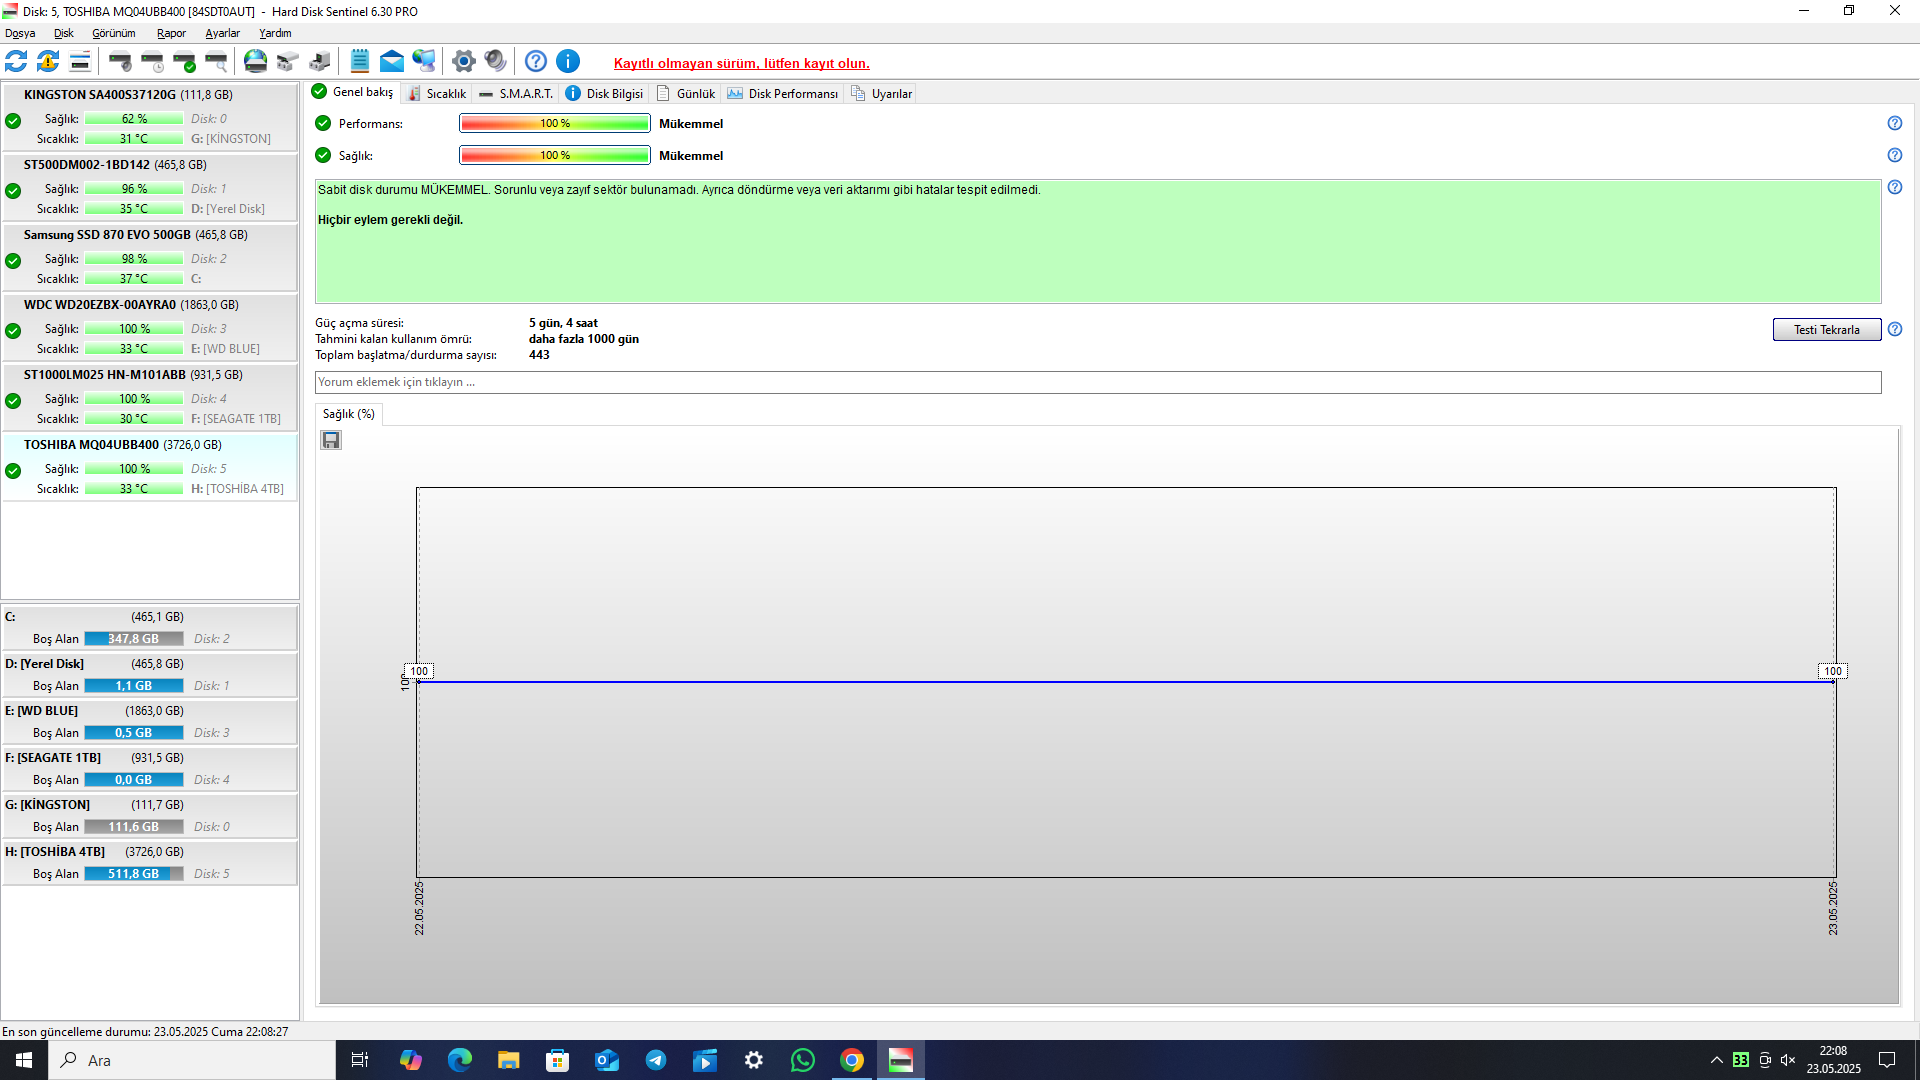Click the comment input field
Viewport: 1920px width, 1080px height.
[1097, 382]
